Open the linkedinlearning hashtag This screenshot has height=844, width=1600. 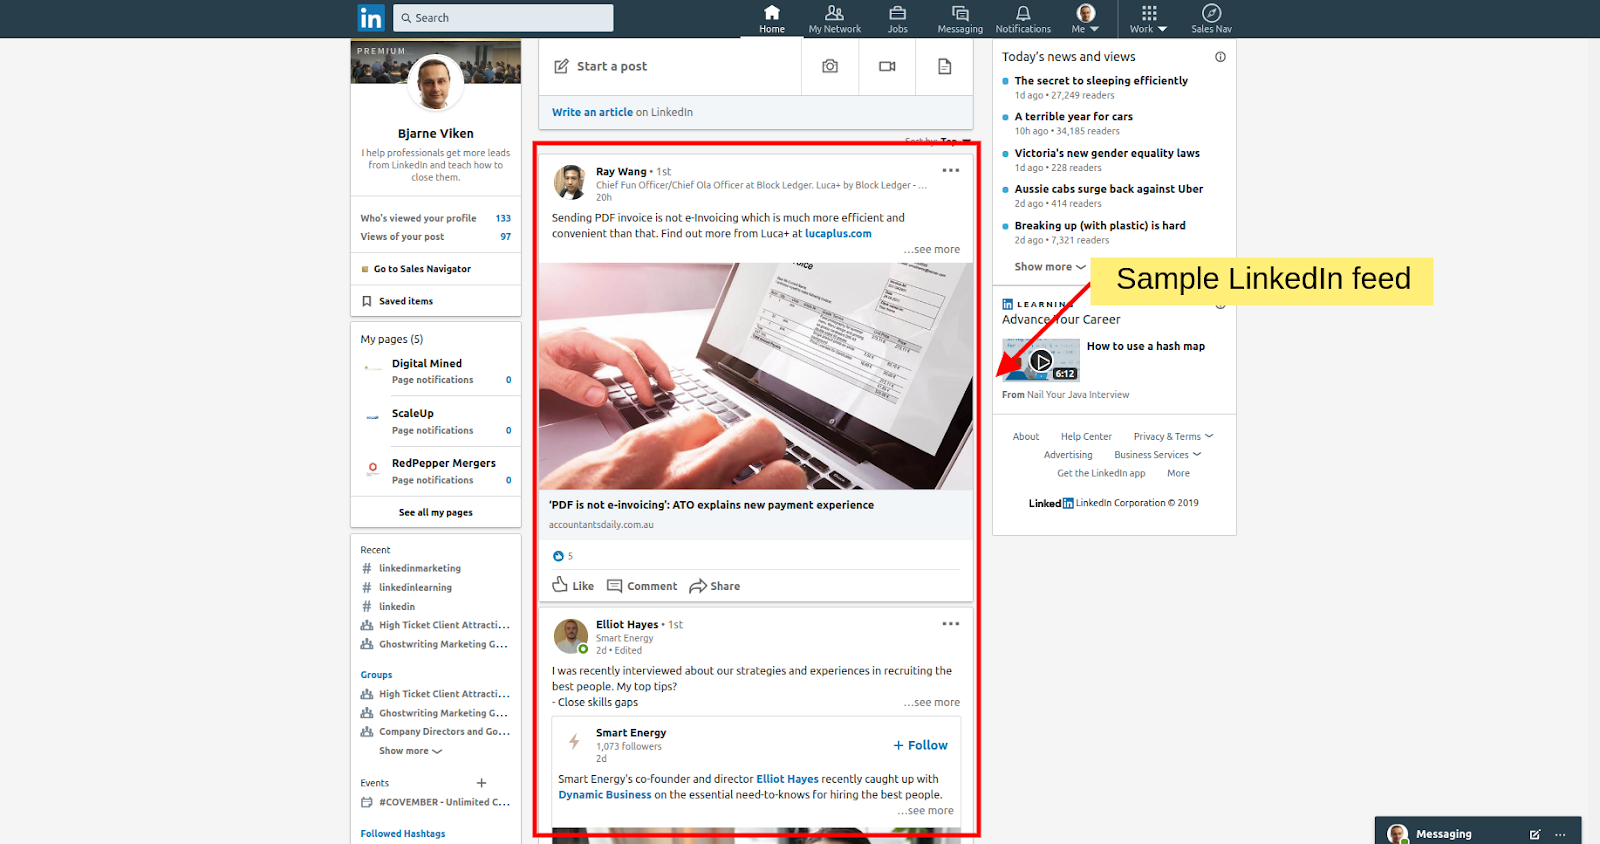(x=414, y=587)
